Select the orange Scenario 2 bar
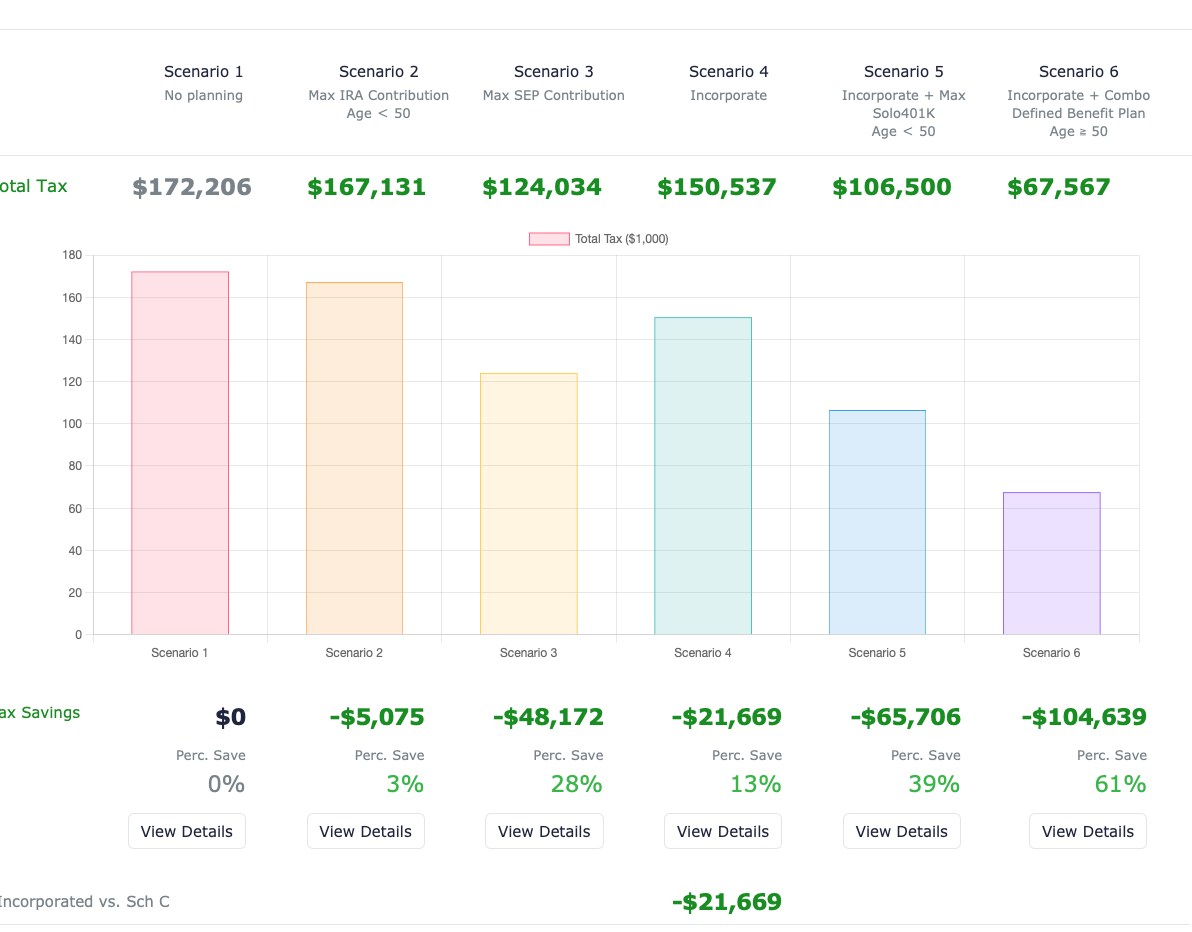This screenshot has height=932, width=1192. [354, 458]
